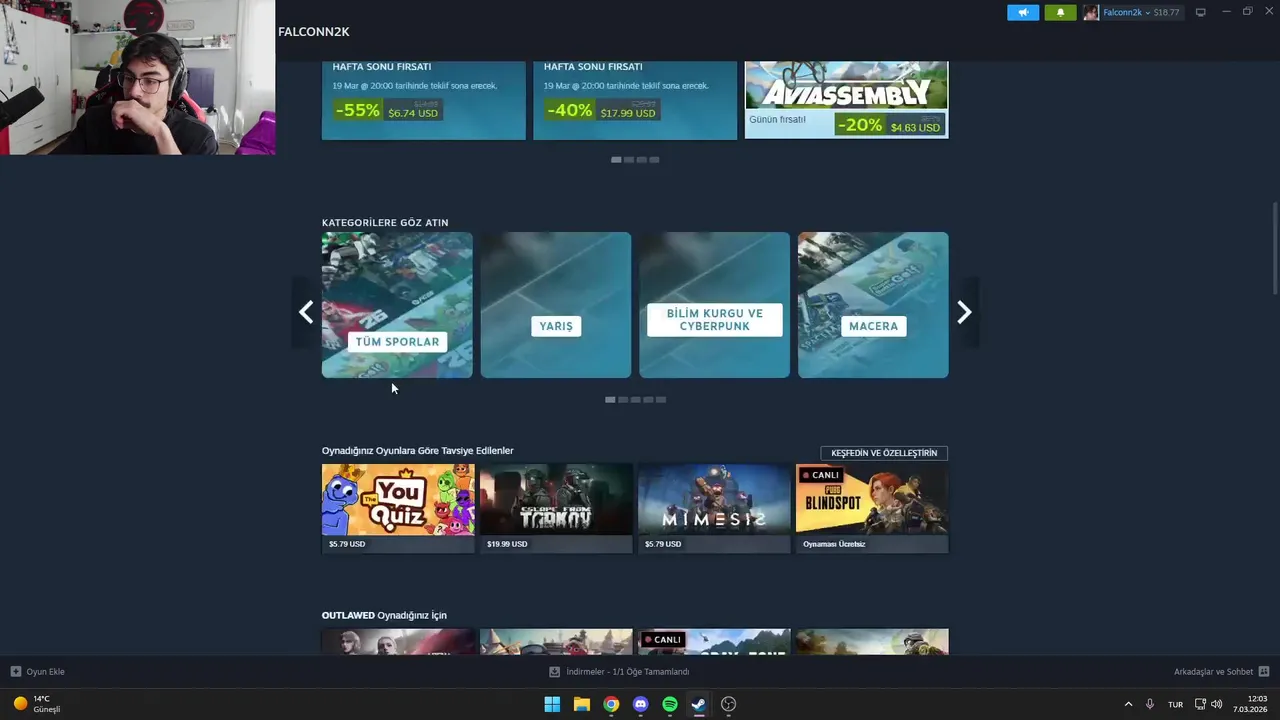
Task: Go to next category with right arrow
Action: coord(964,313)
